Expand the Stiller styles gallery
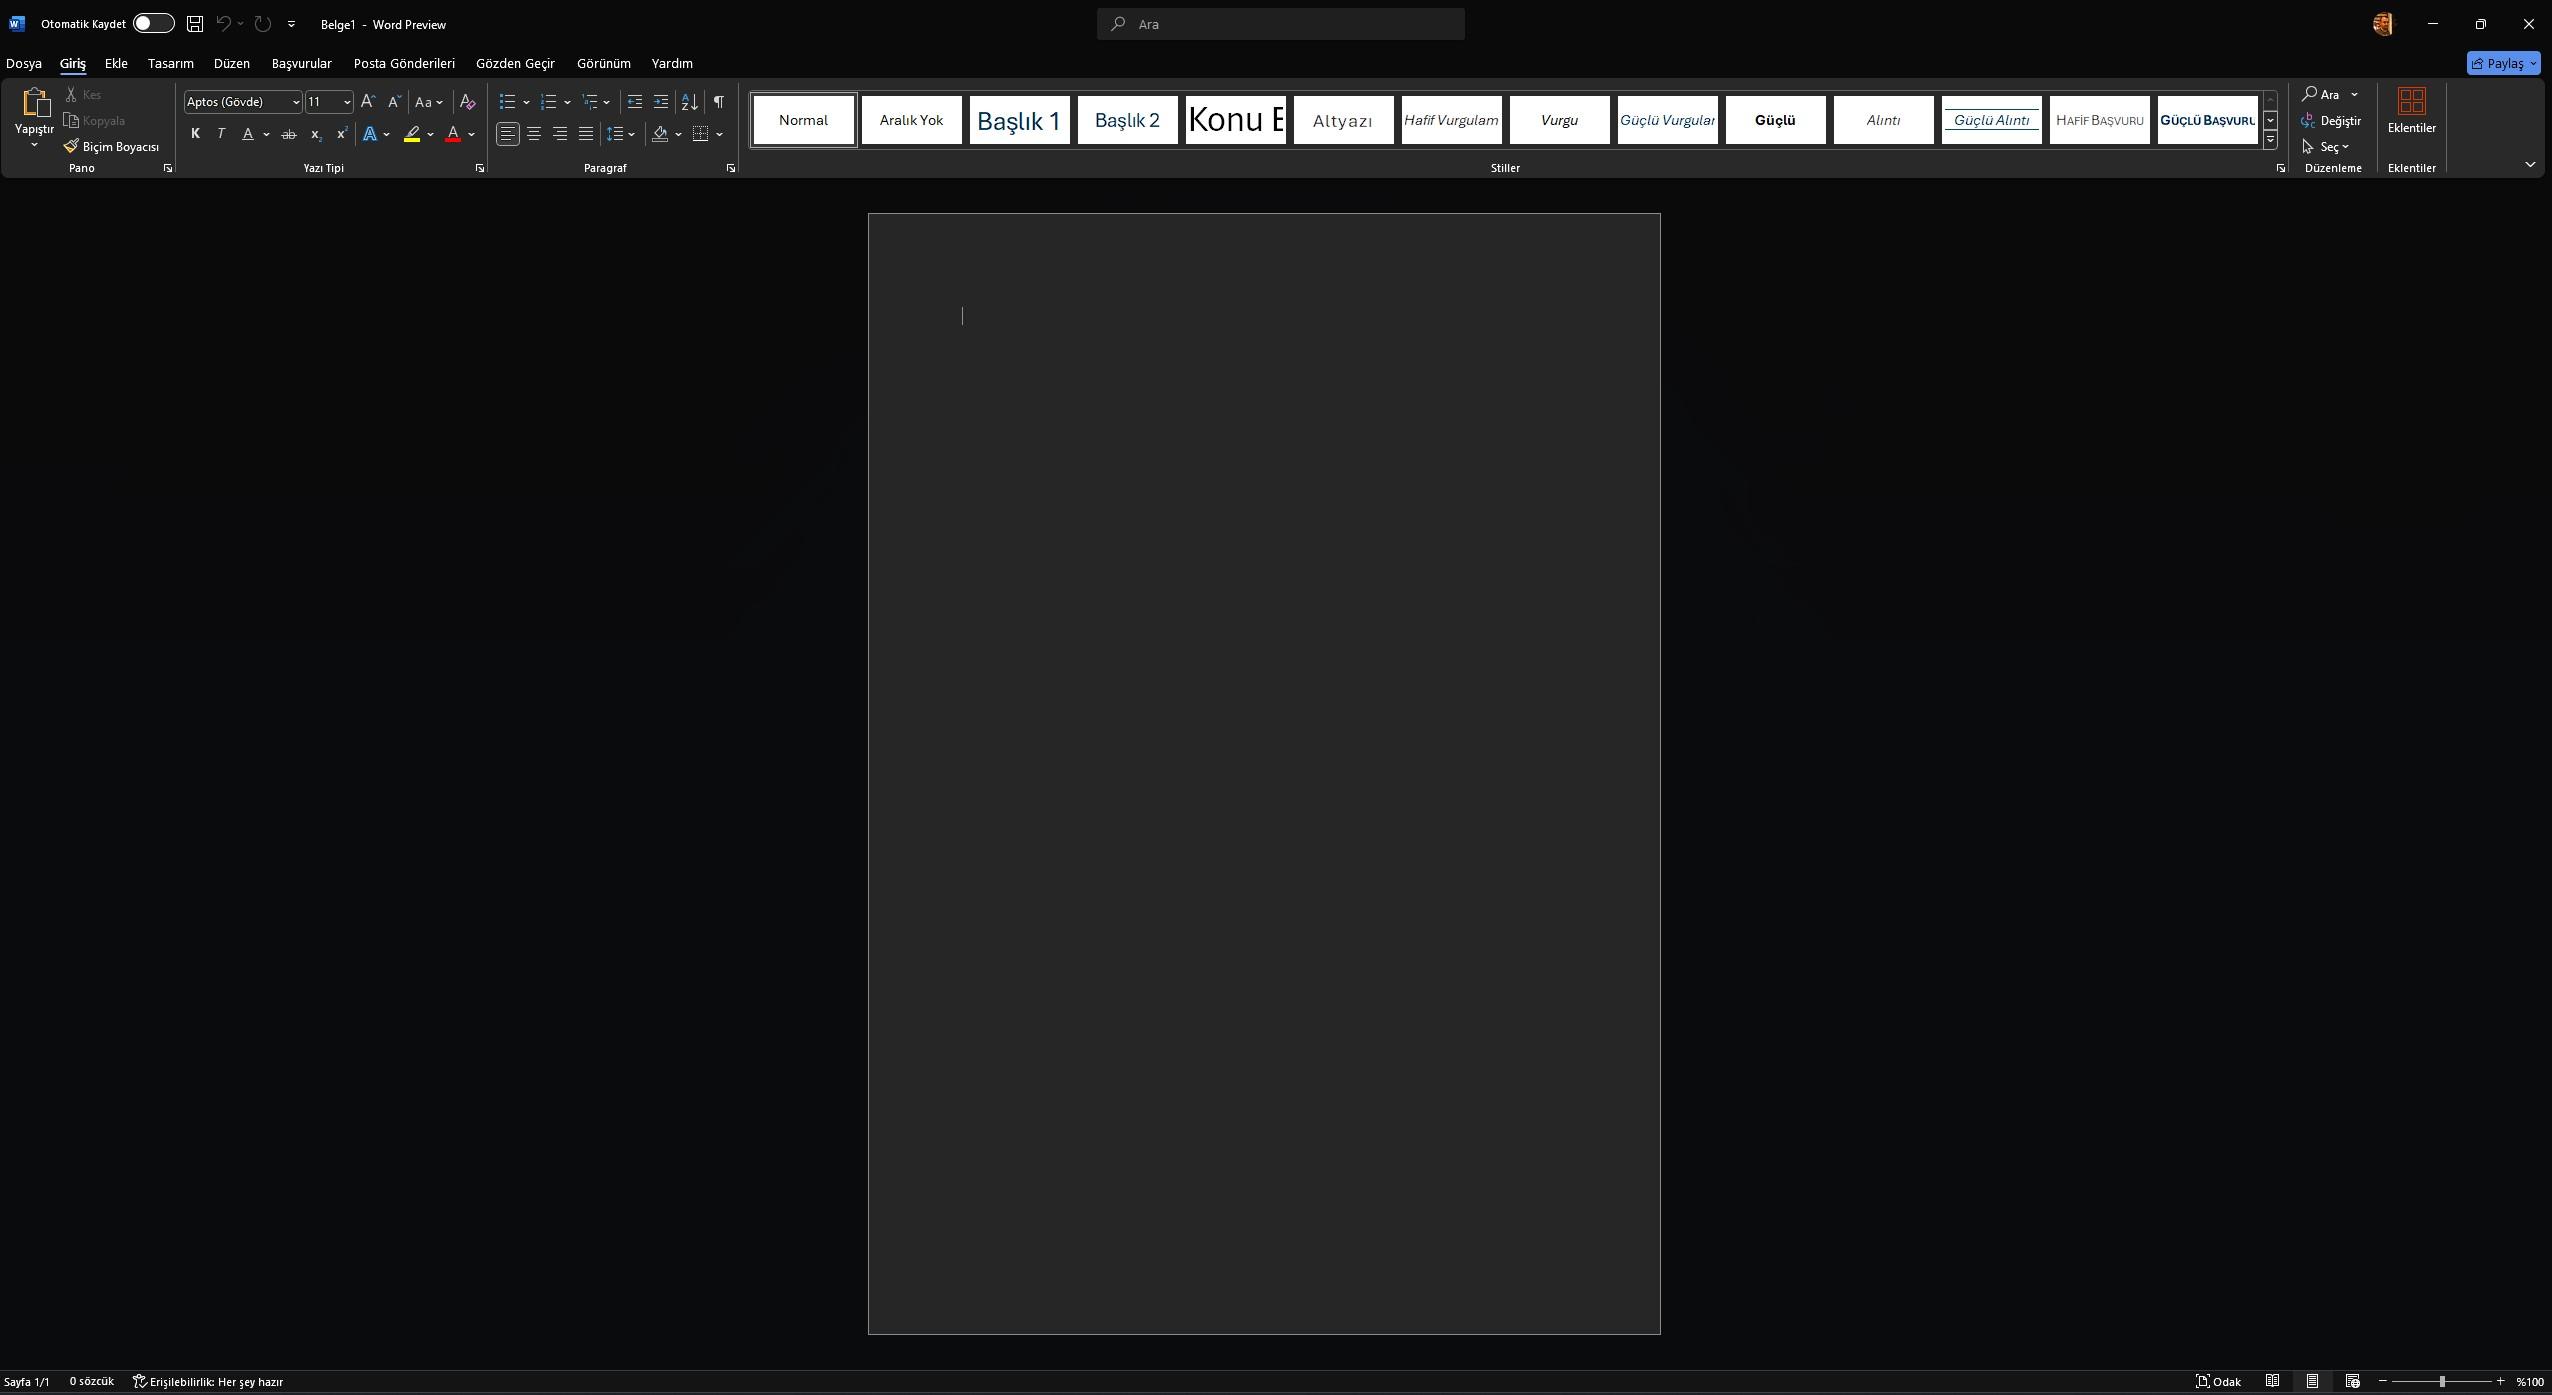Viewport: 2552px width, 1395px height. click(2270, 140)
